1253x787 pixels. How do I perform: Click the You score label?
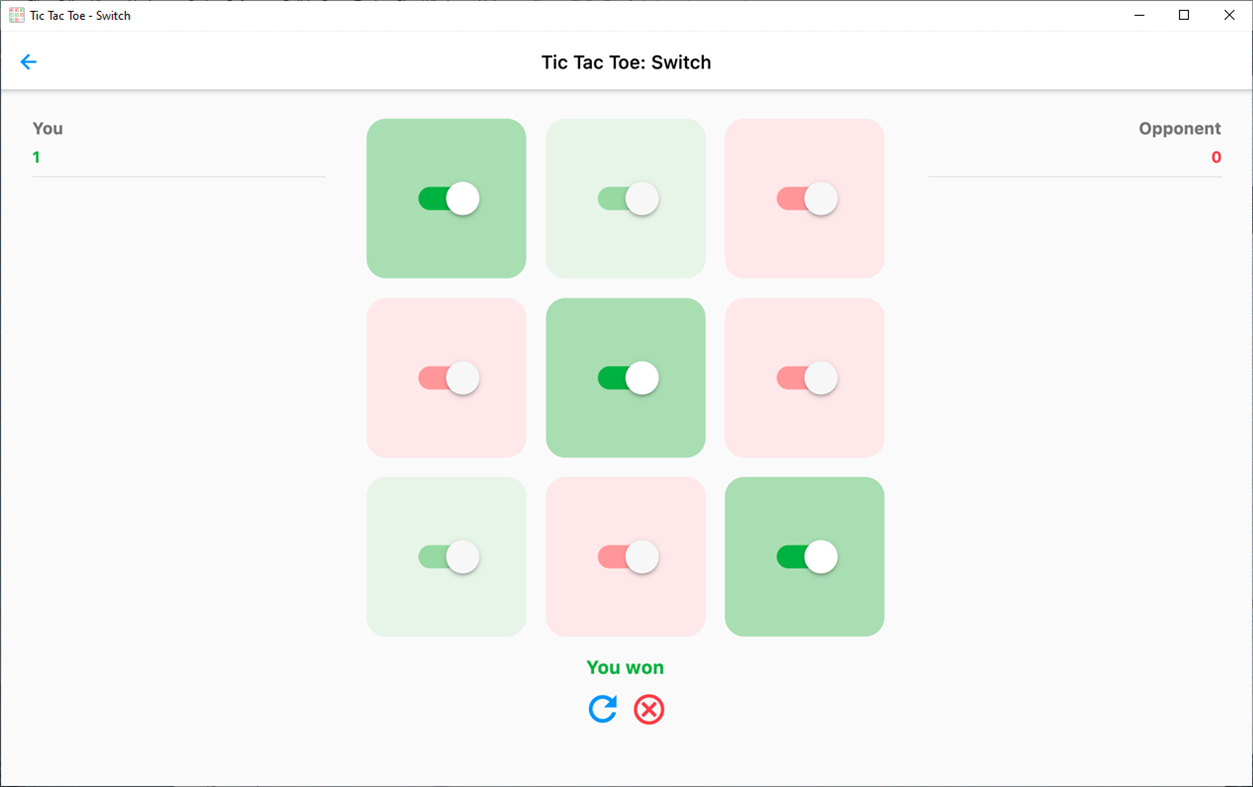click(49, 128)
